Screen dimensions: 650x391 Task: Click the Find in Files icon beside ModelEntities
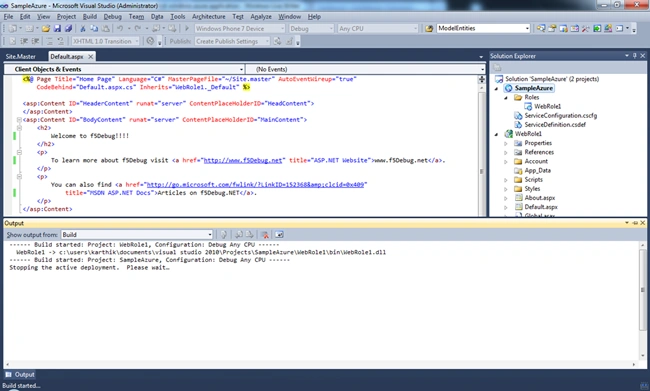point(429,29)
